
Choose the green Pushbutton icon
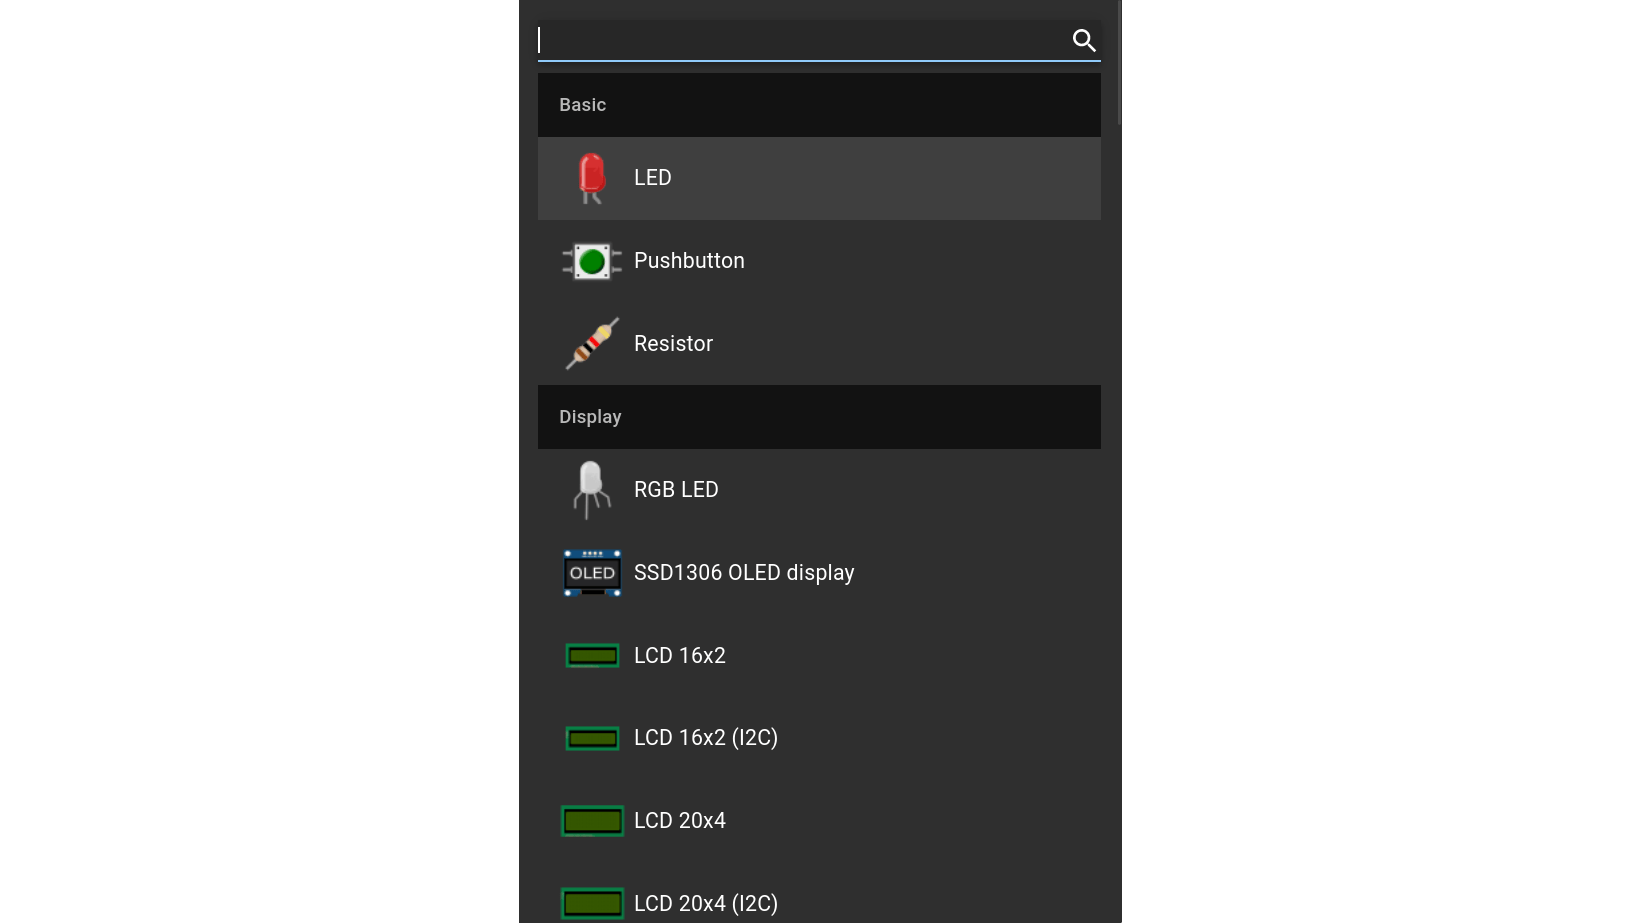click(x=592, y=261)
